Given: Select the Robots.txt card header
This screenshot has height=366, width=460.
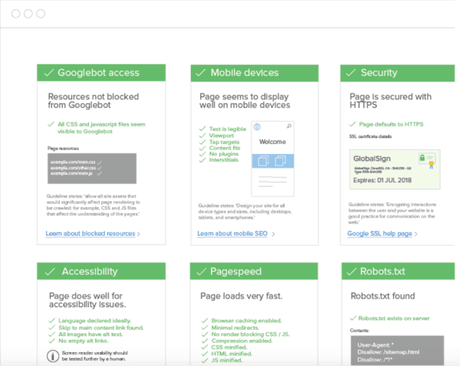Looking at the screenshot, I should [398, 271].
